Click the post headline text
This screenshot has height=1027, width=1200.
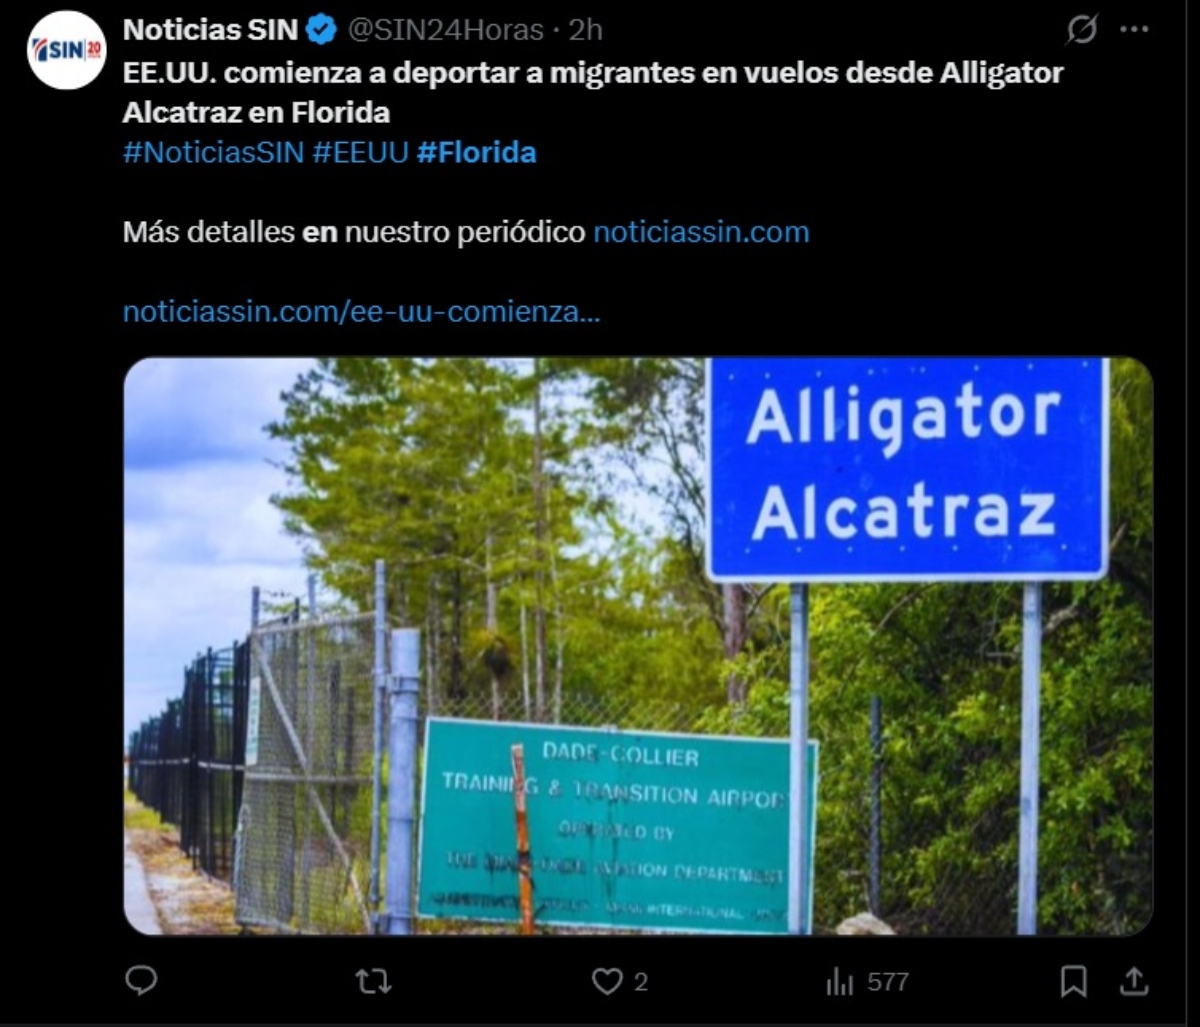click(593, 92)
